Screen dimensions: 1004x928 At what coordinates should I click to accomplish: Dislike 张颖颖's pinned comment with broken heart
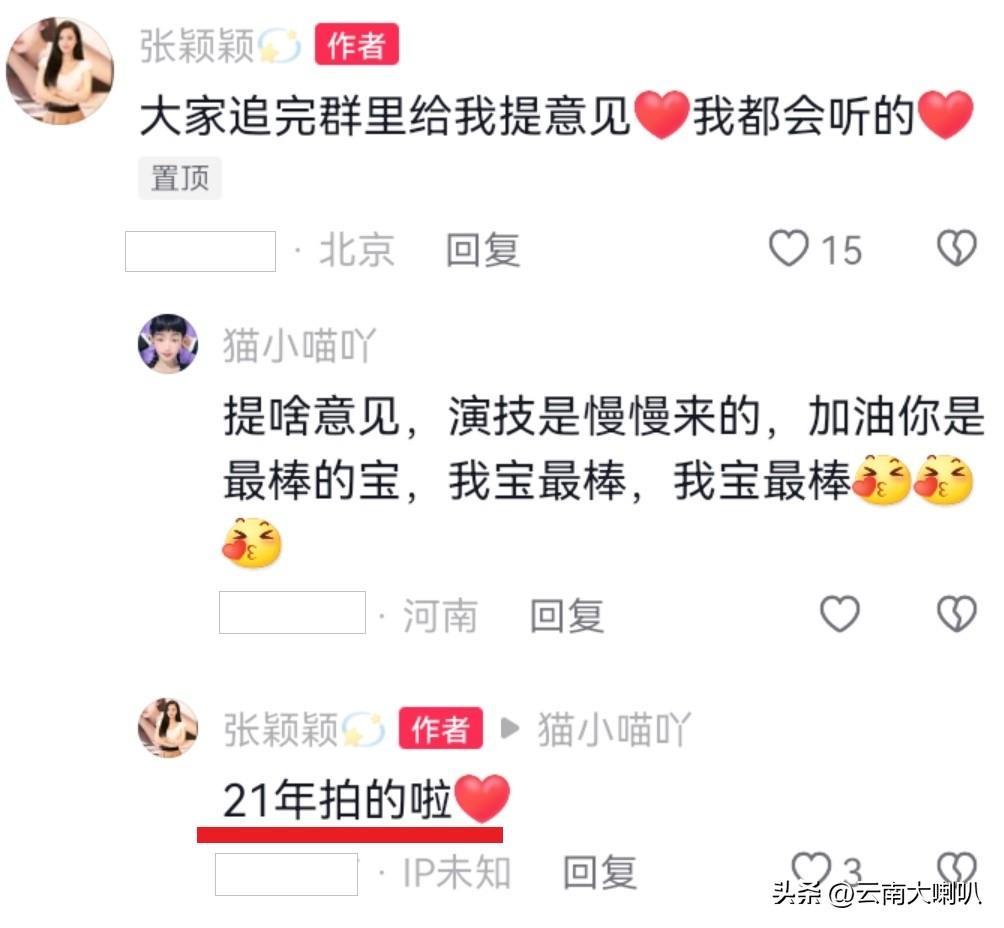pos(957,248)
